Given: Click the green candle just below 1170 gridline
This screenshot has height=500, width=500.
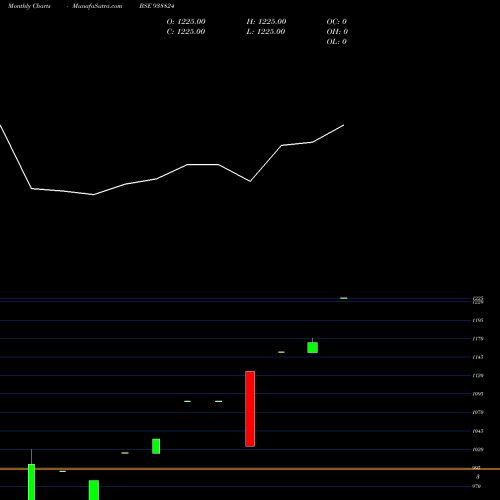Looking at the screenshot, I should 312,347.
